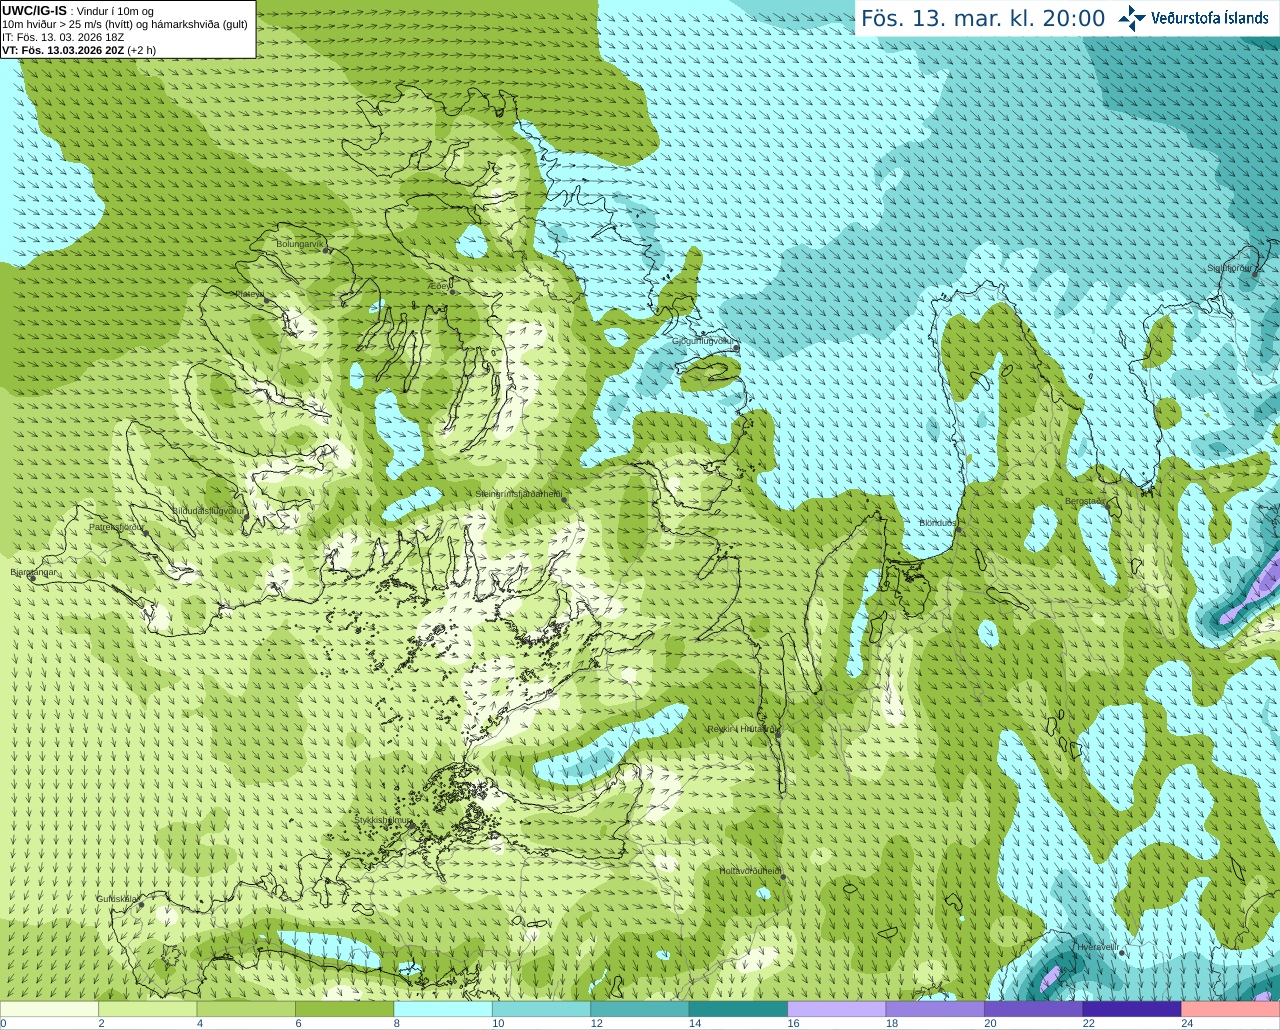
Task: Select the 18–20 m/s purple legend swatch
Action: click(x=935, y=1009)
